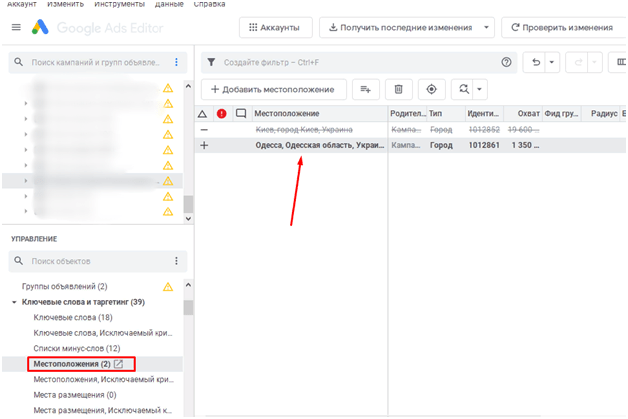Expand the highlighted campaign tree row
Image resolution: width=628 pixels, height=419 pixels.
coord(26,181)
